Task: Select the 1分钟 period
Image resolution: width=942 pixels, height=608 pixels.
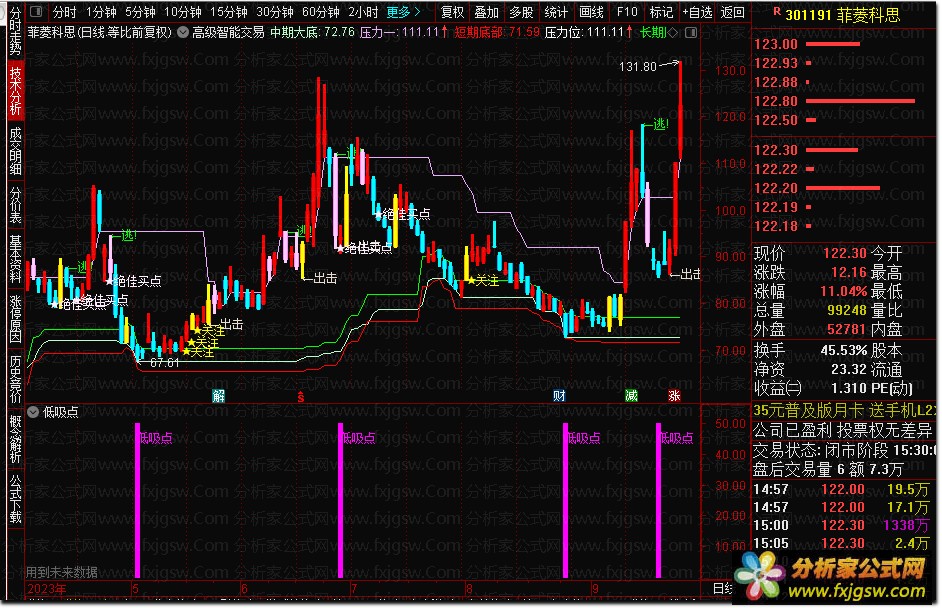Action: click(101, 12)
